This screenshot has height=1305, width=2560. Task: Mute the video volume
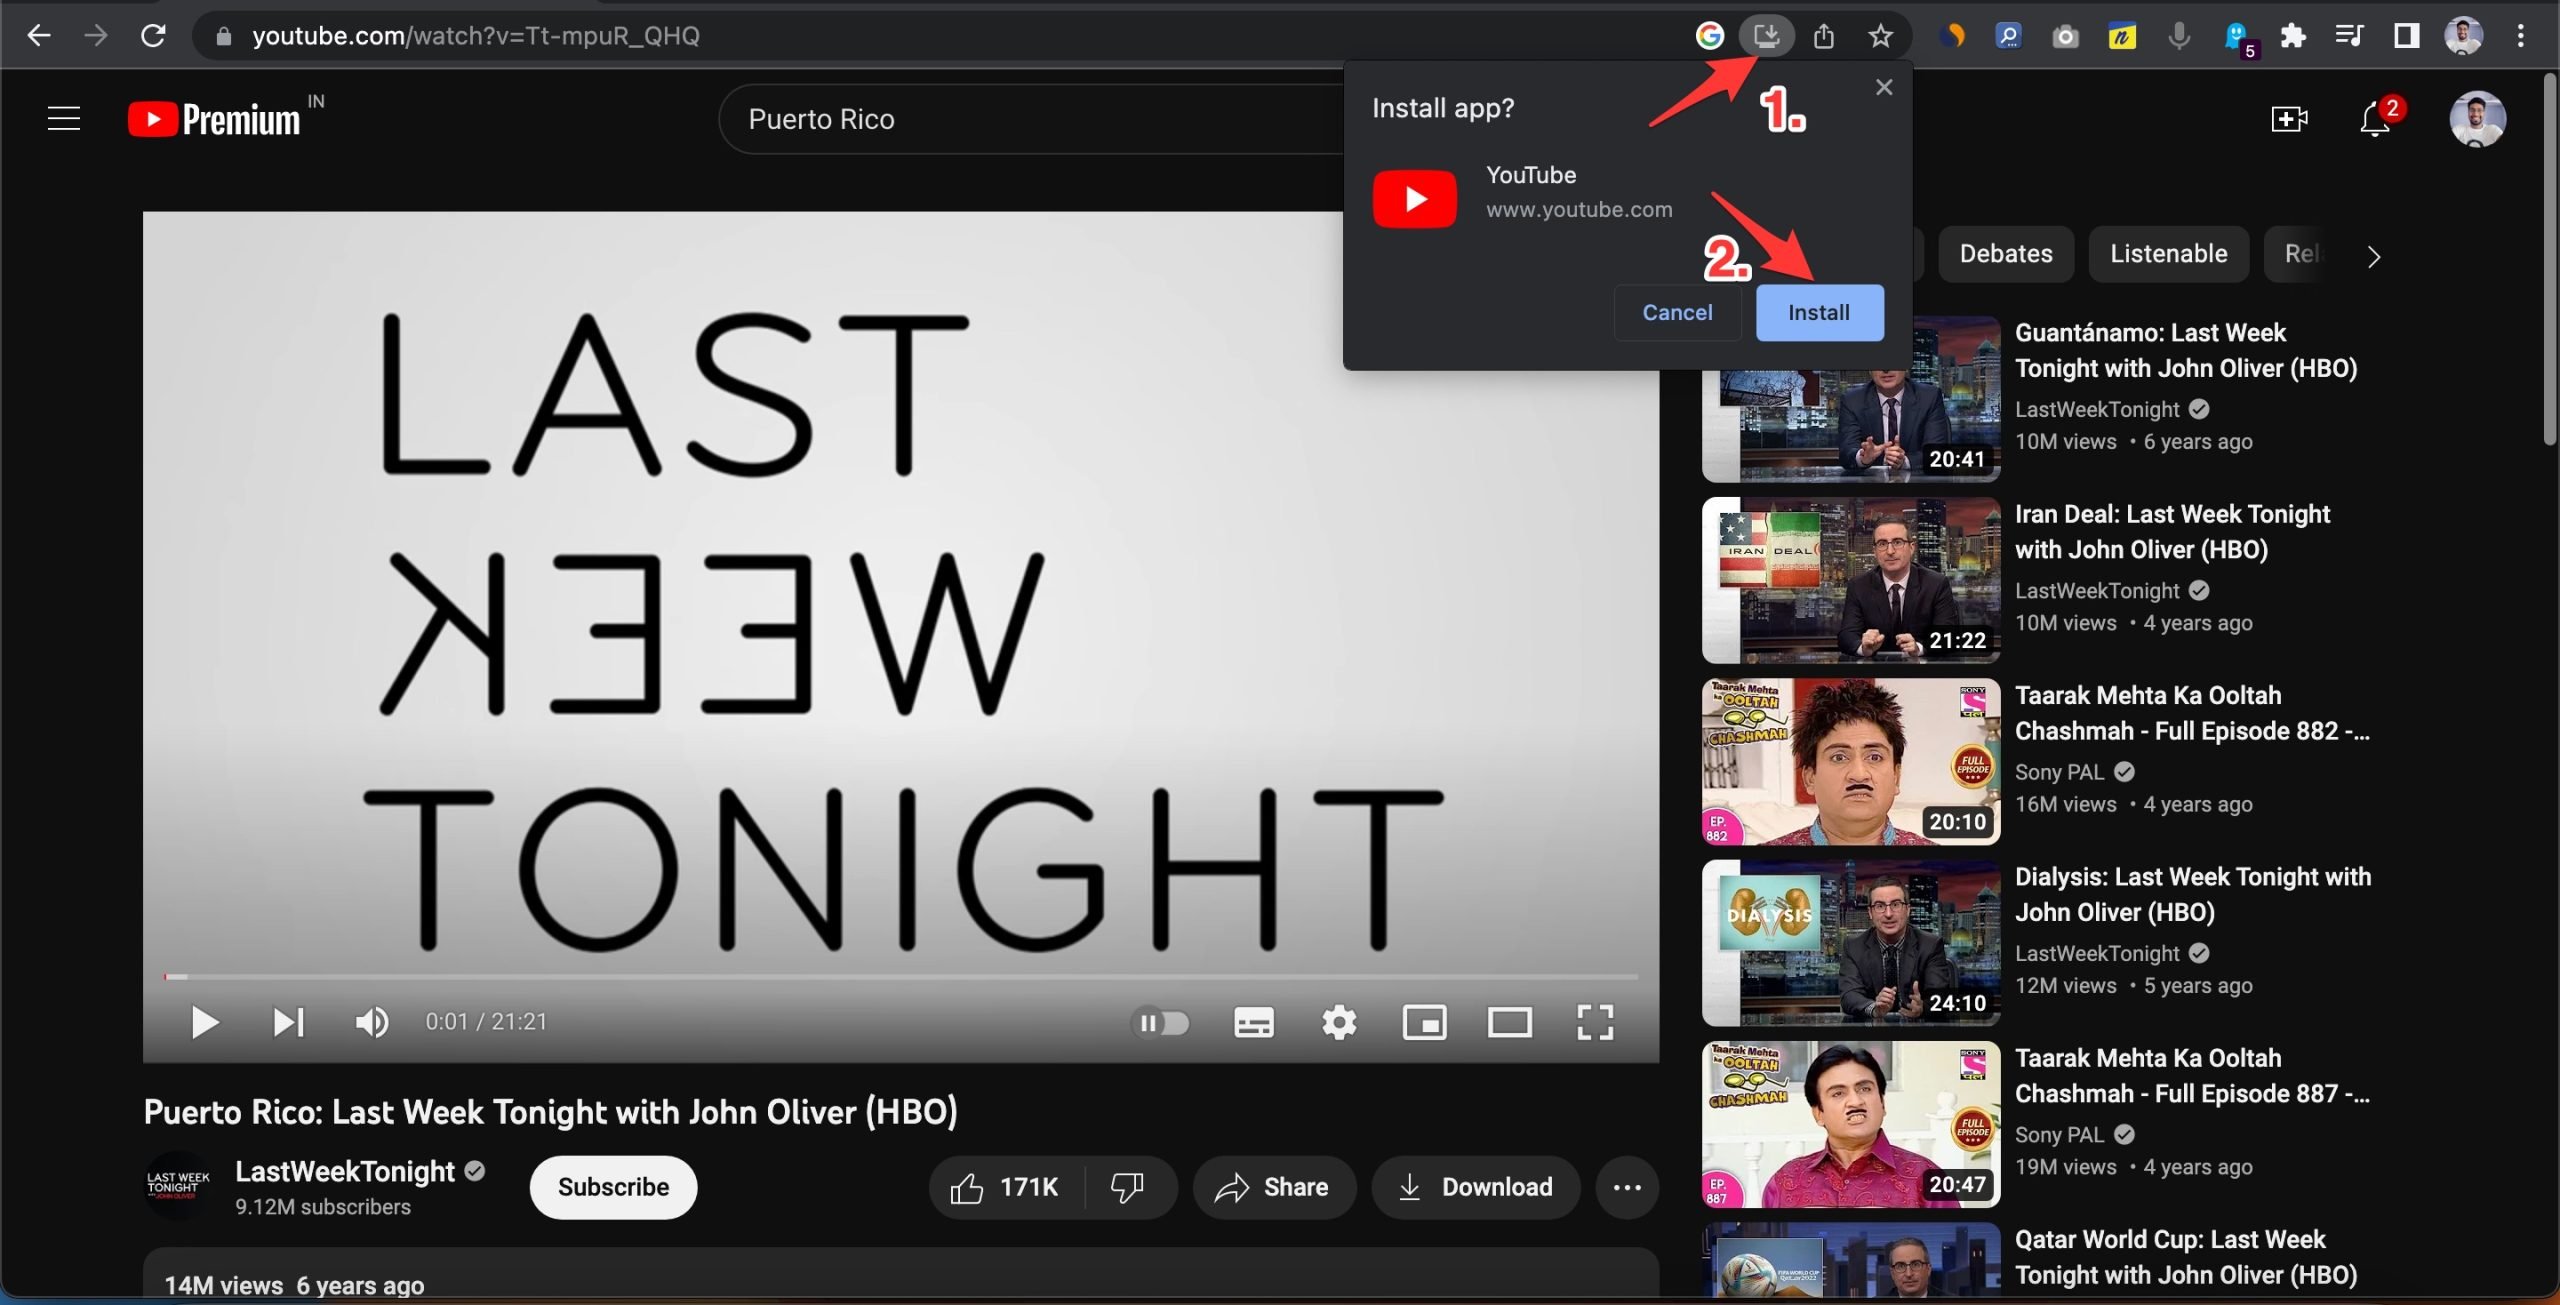[372, 1022]
